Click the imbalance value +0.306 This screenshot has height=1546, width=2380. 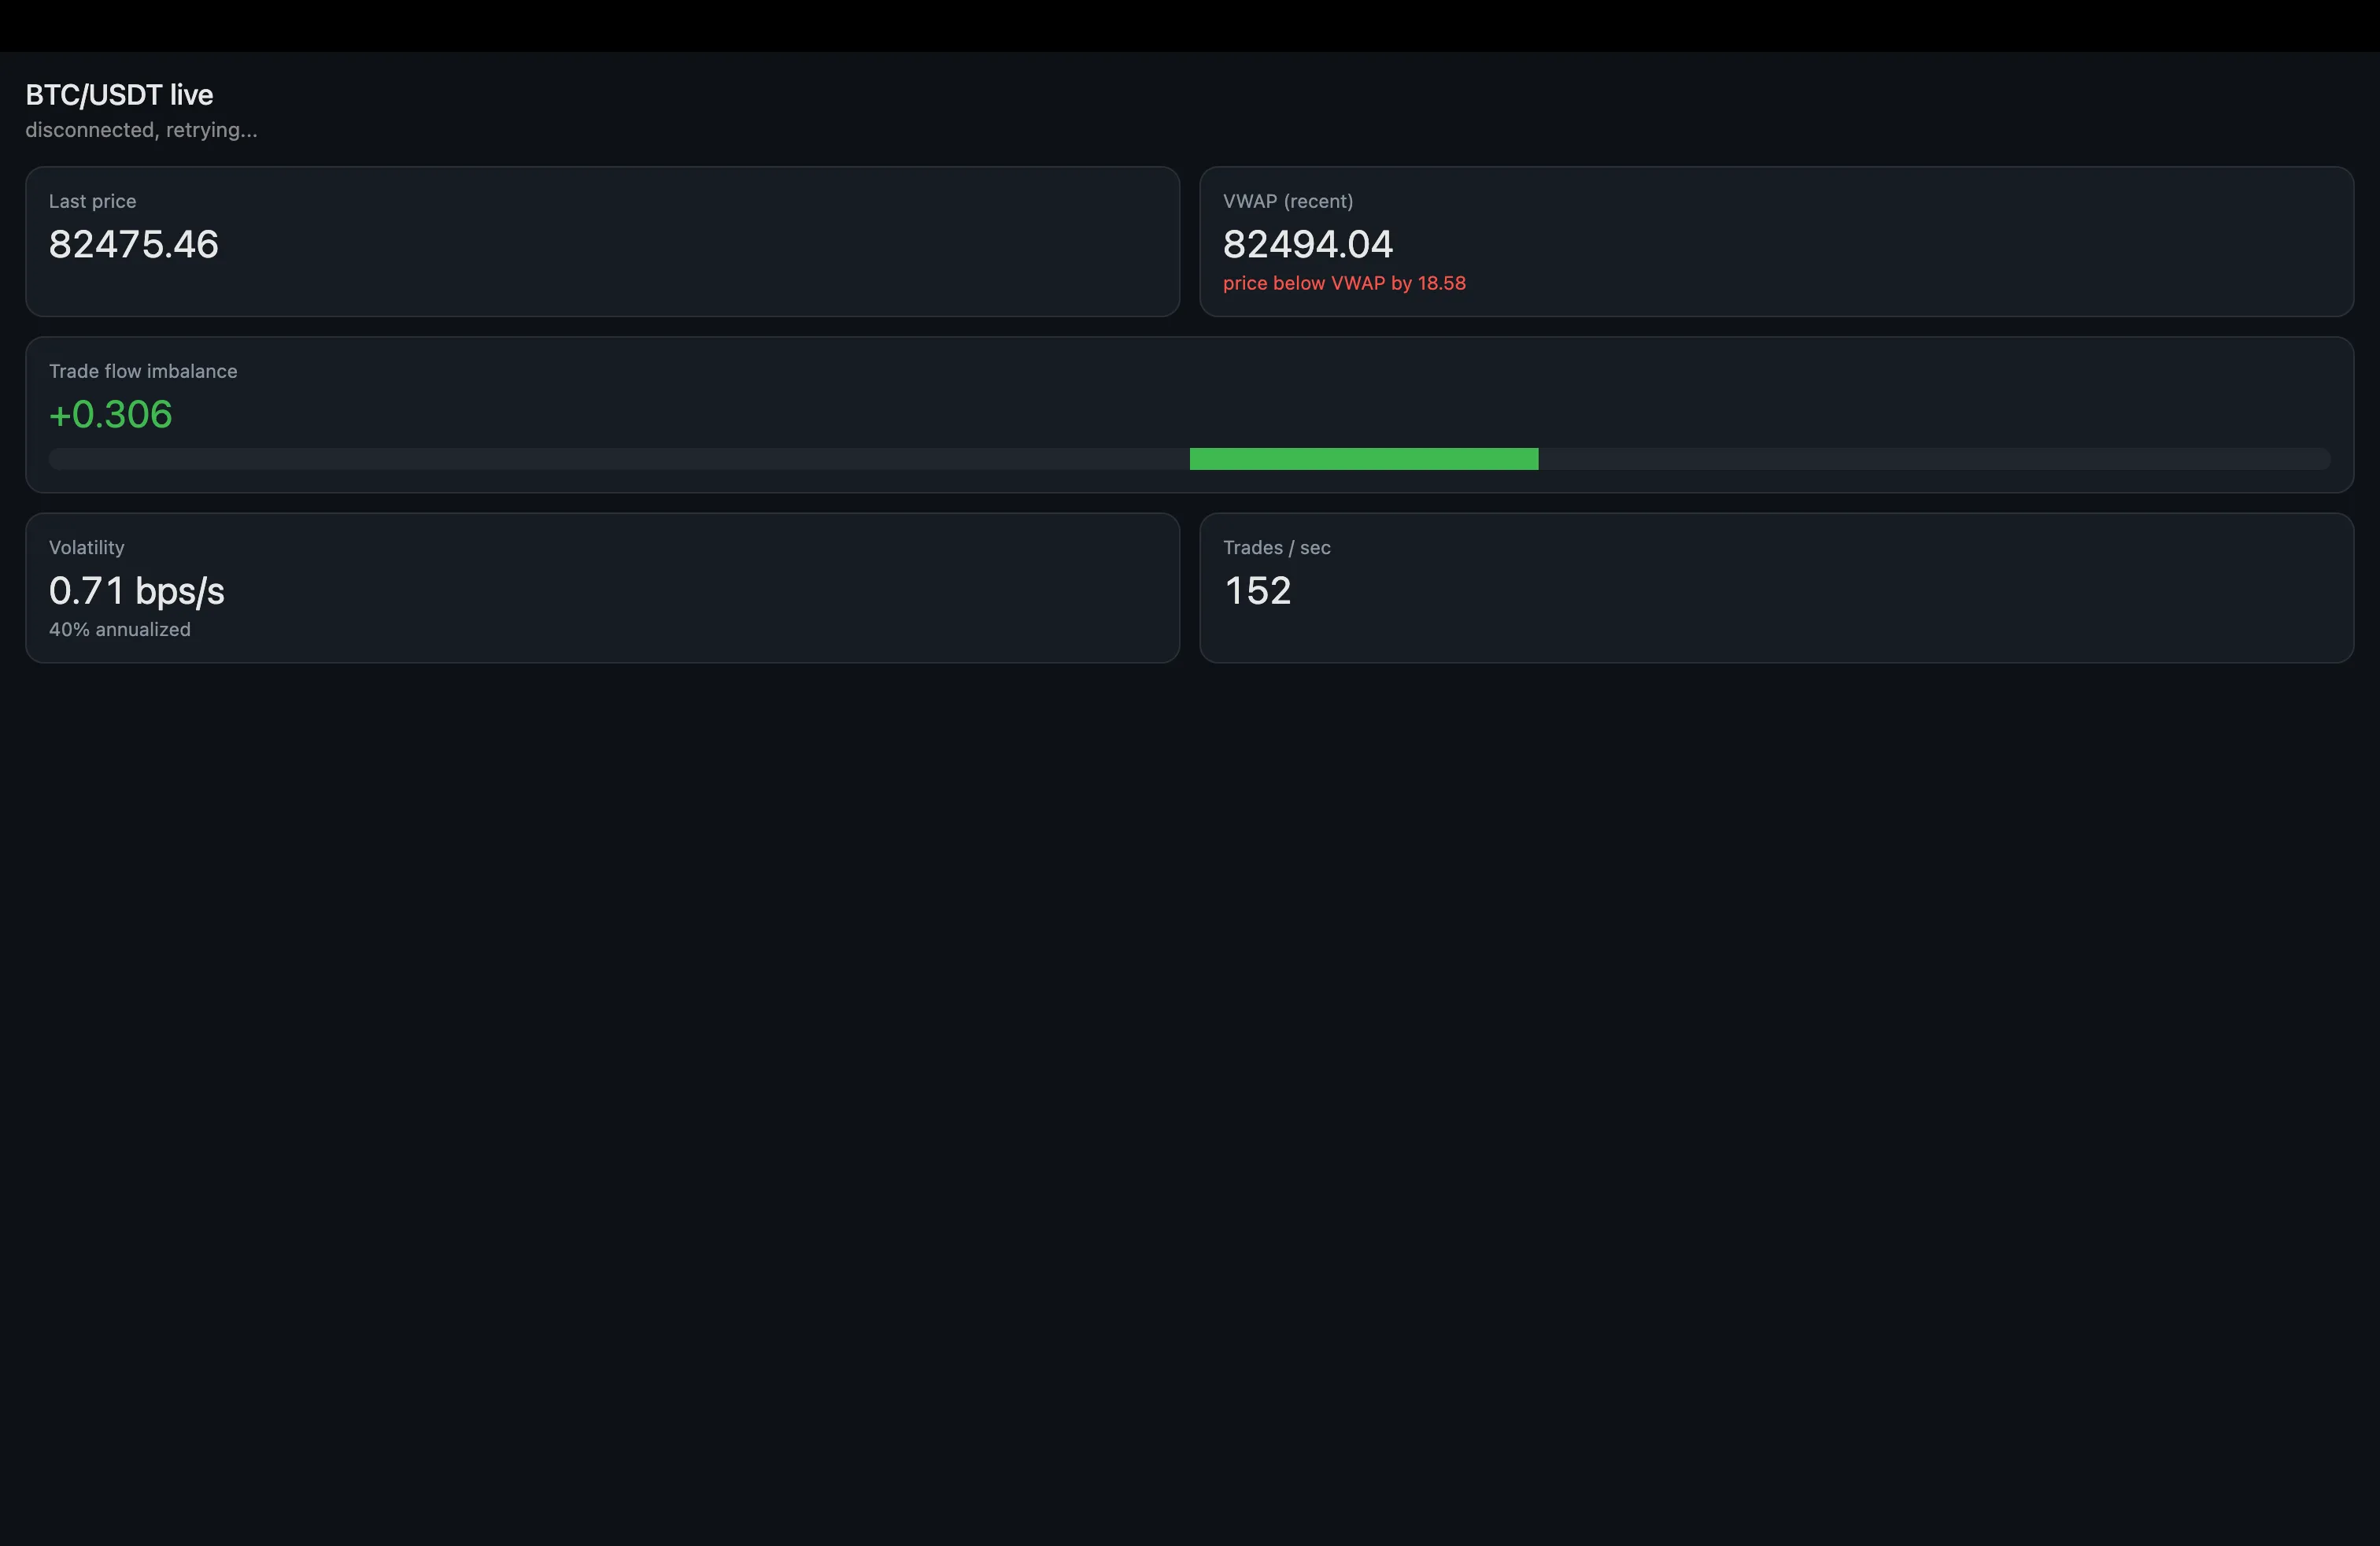point(111,414)
